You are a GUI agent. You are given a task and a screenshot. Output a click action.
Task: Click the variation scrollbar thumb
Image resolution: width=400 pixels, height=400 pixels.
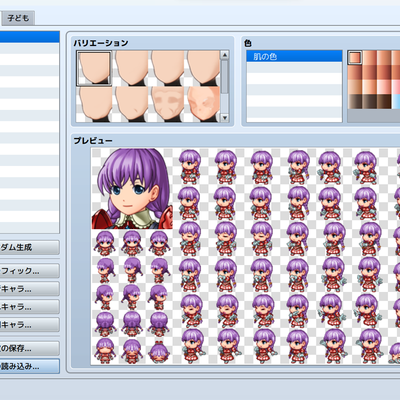pyautogui.click(x=225, y=77)
